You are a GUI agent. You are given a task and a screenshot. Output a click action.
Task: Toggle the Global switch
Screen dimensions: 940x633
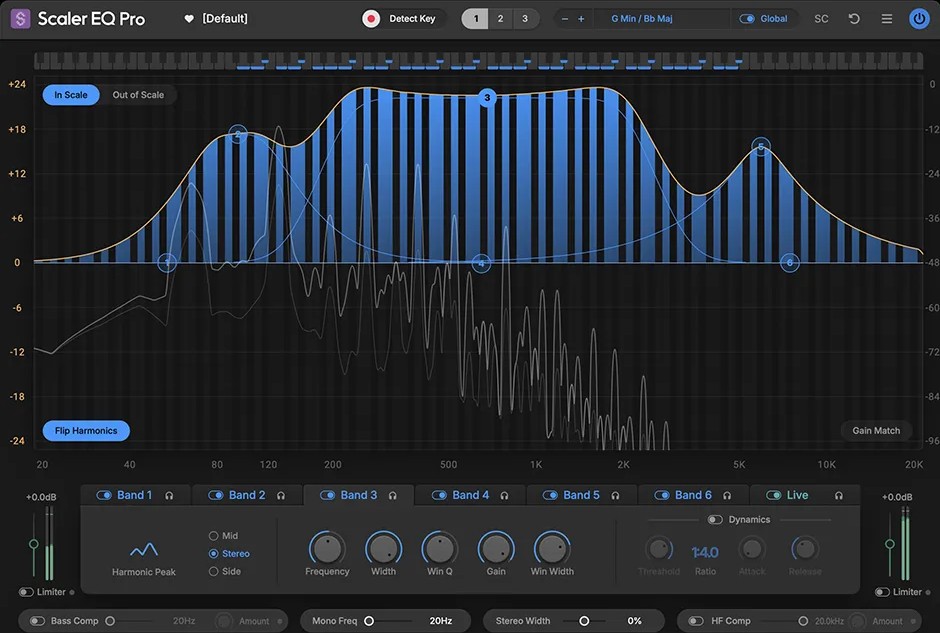coord(746,19)
